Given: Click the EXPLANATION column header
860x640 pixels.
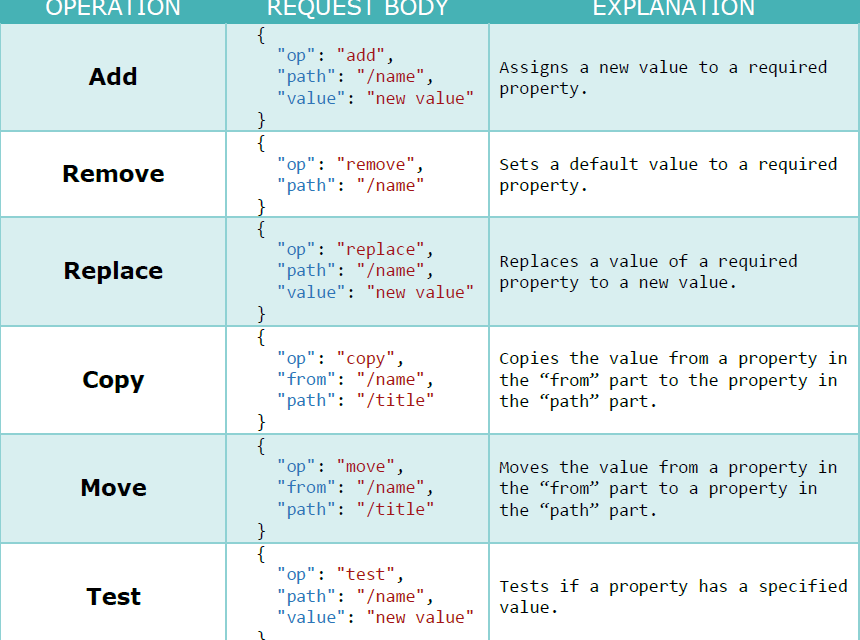Looking at the screenshot, I should tap(673, 9).
